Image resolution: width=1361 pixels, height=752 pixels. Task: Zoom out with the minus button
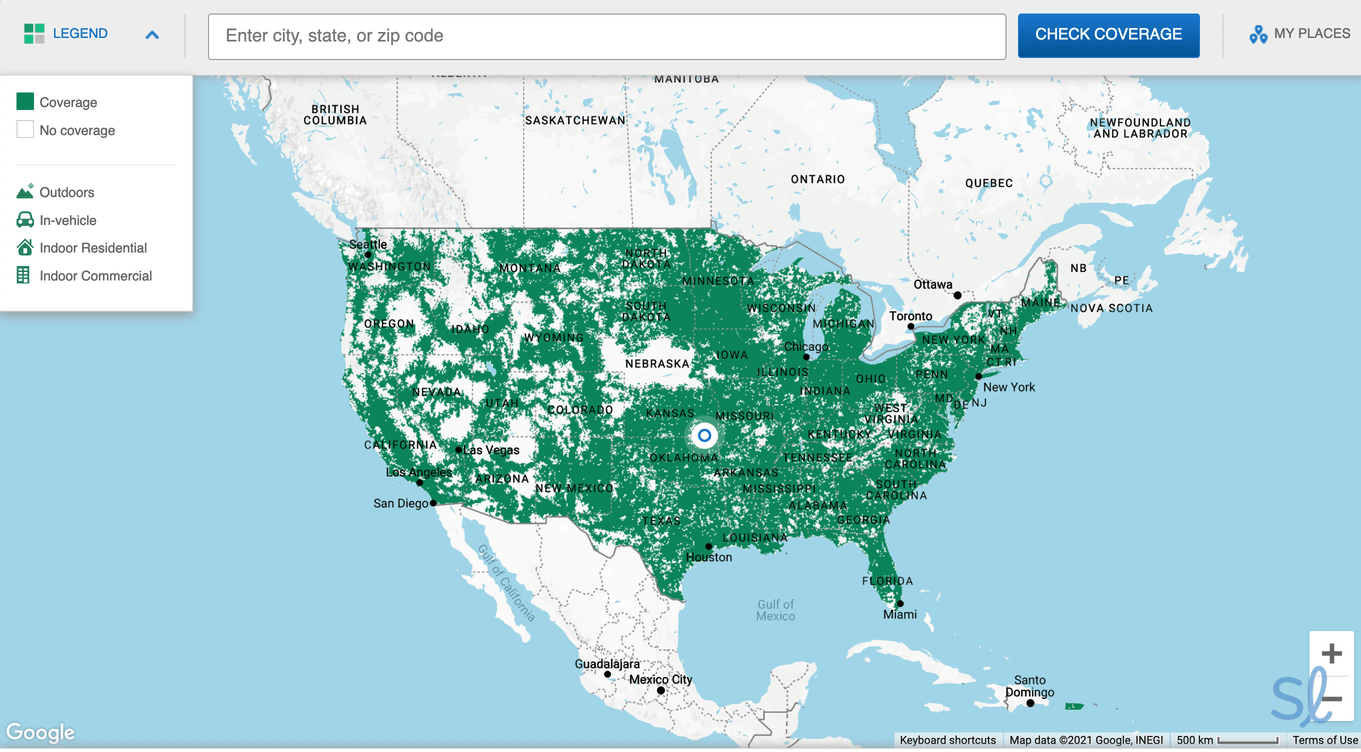tap(1331, 699)
